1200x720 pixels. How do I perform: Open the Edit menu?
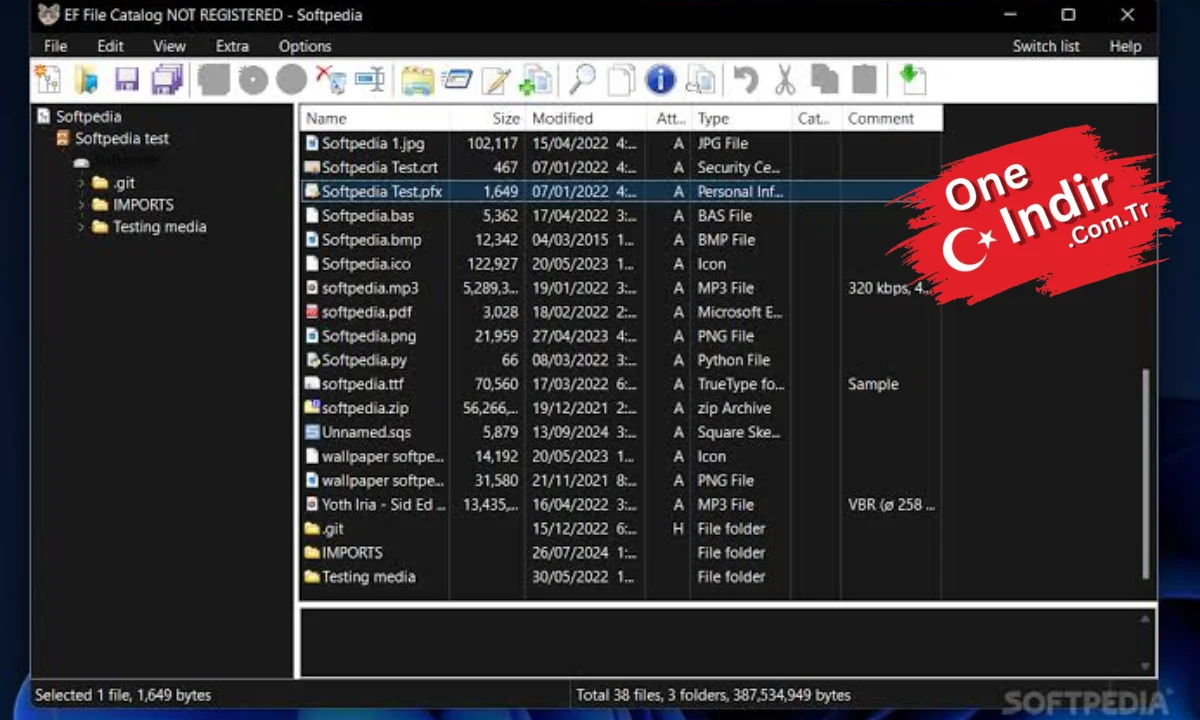110,46
